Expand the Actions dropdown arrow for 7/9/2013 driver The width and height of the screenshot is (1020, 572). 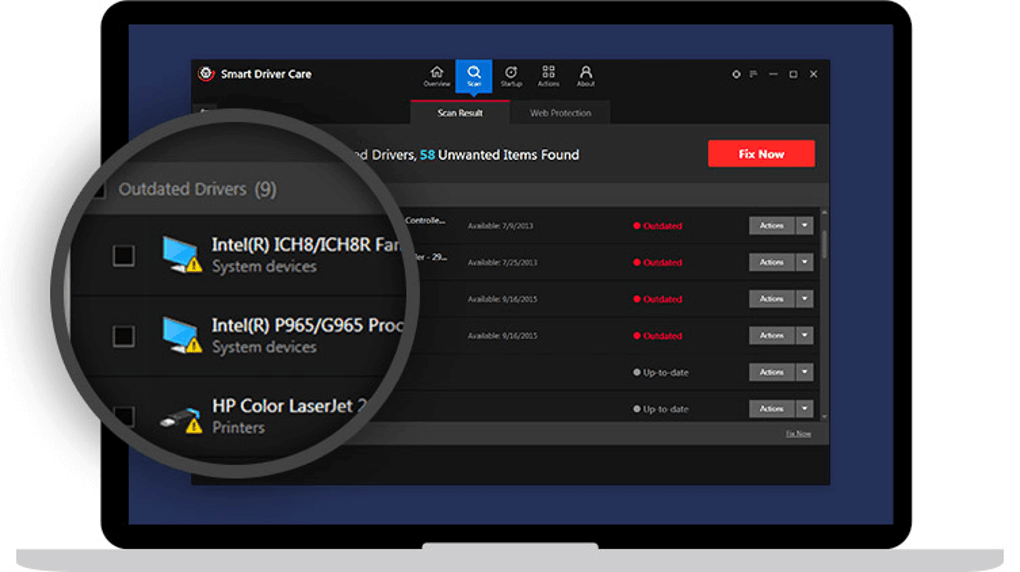pyautogui.click(x=805, y=226)
